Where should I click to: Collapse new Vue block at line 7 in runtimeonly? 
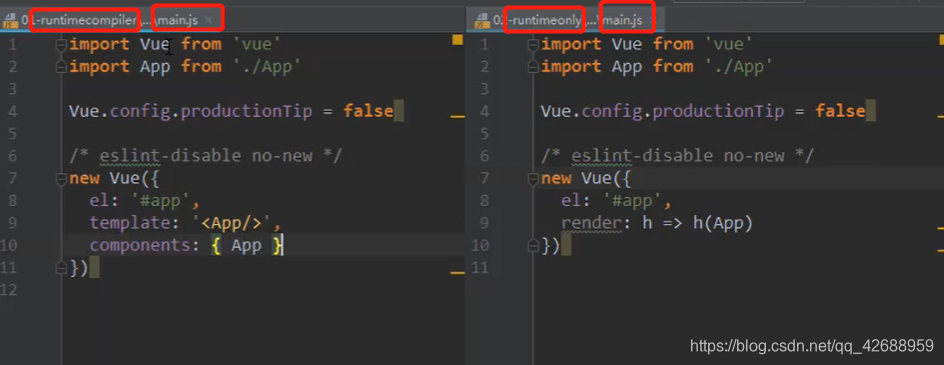coord(532,179)
